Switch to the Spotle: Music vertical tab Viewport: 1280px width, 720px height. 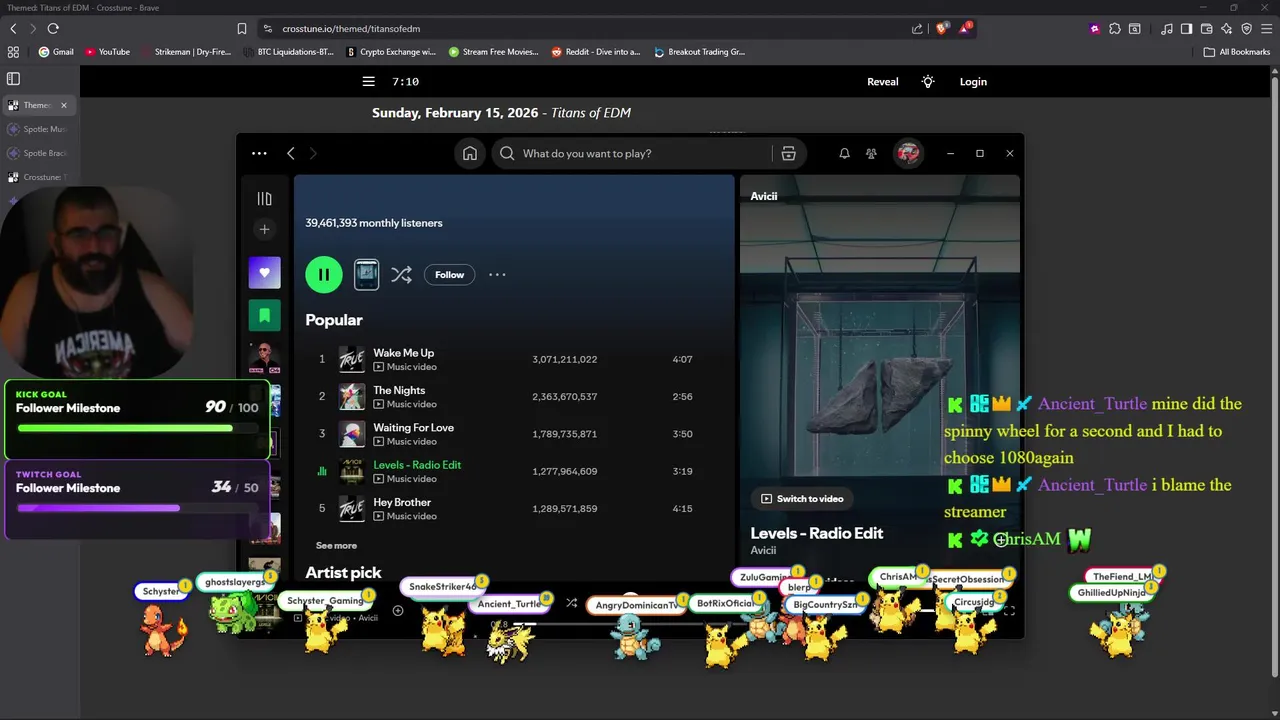click(x=38, y=129)
